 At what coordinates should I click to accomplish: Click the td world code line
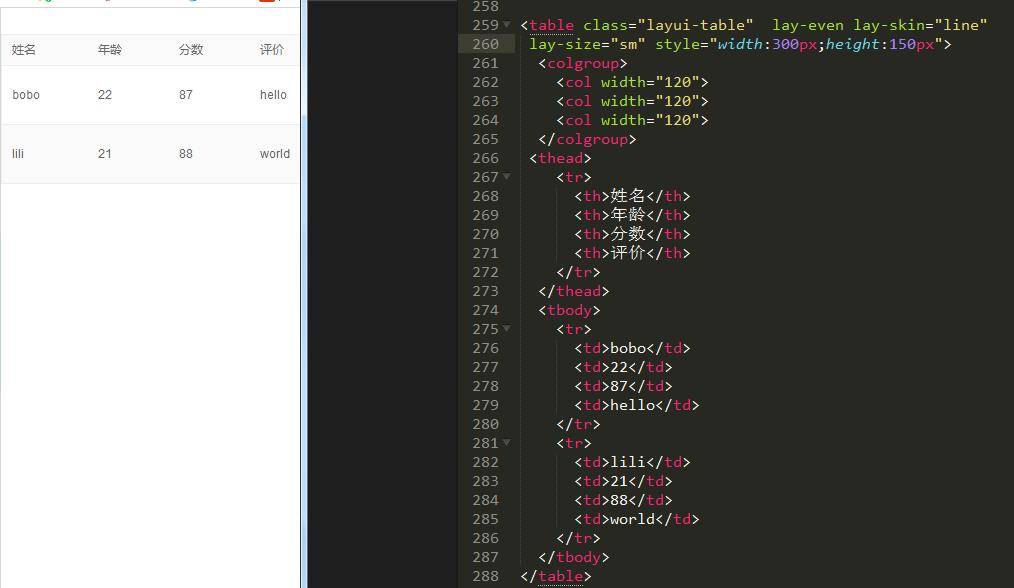[636, 519]
